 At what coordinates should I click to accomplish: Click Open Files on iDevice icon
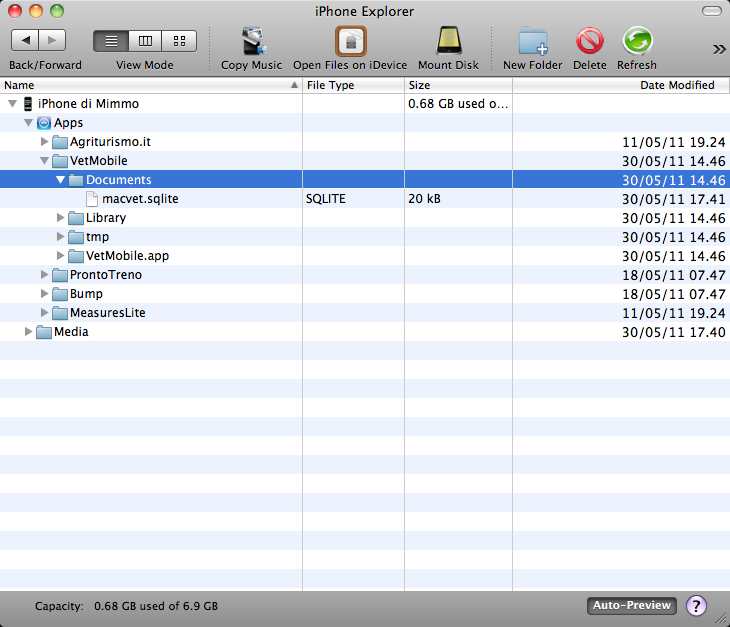pyautogui.click(x=351, y=41)
